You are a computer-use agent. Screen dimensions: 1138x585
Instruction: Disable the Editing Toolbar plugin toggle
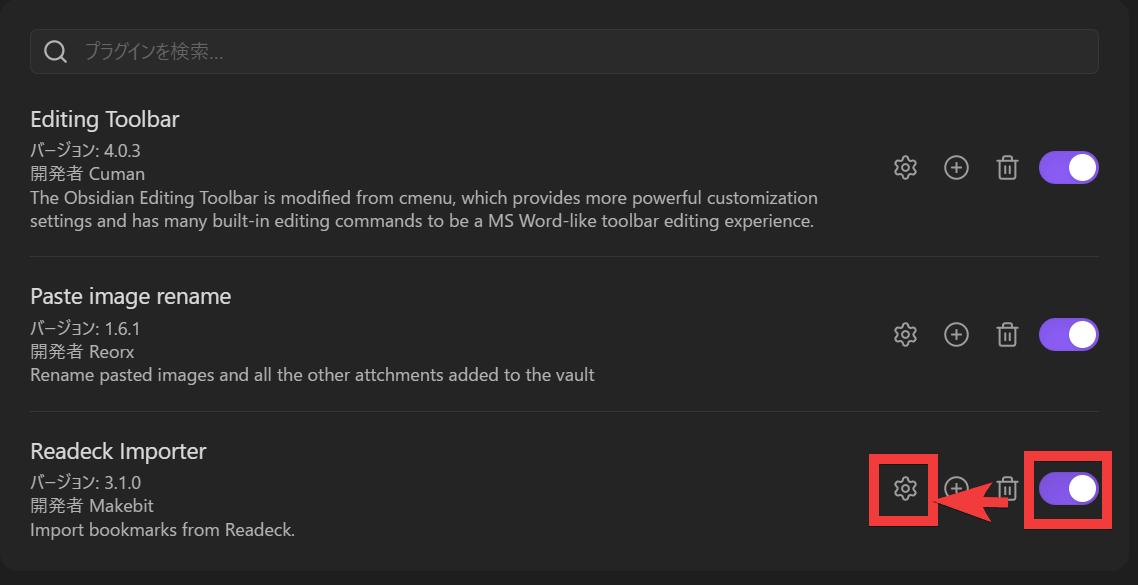click(1069, 168)
